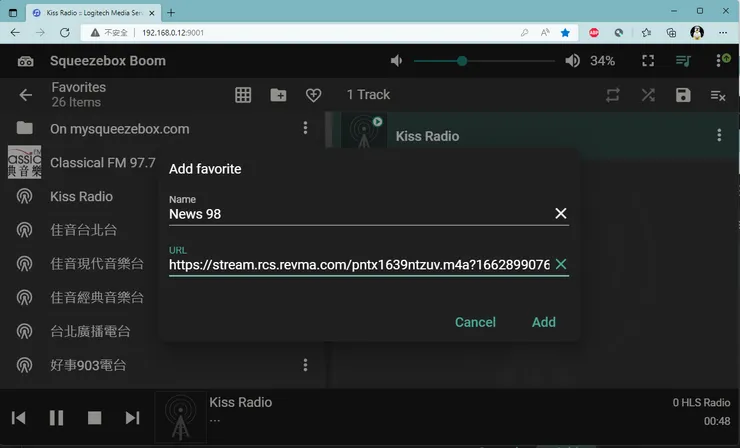Toggle shuffle mode for queue
The image size is (740, 448).
point(648,95)
